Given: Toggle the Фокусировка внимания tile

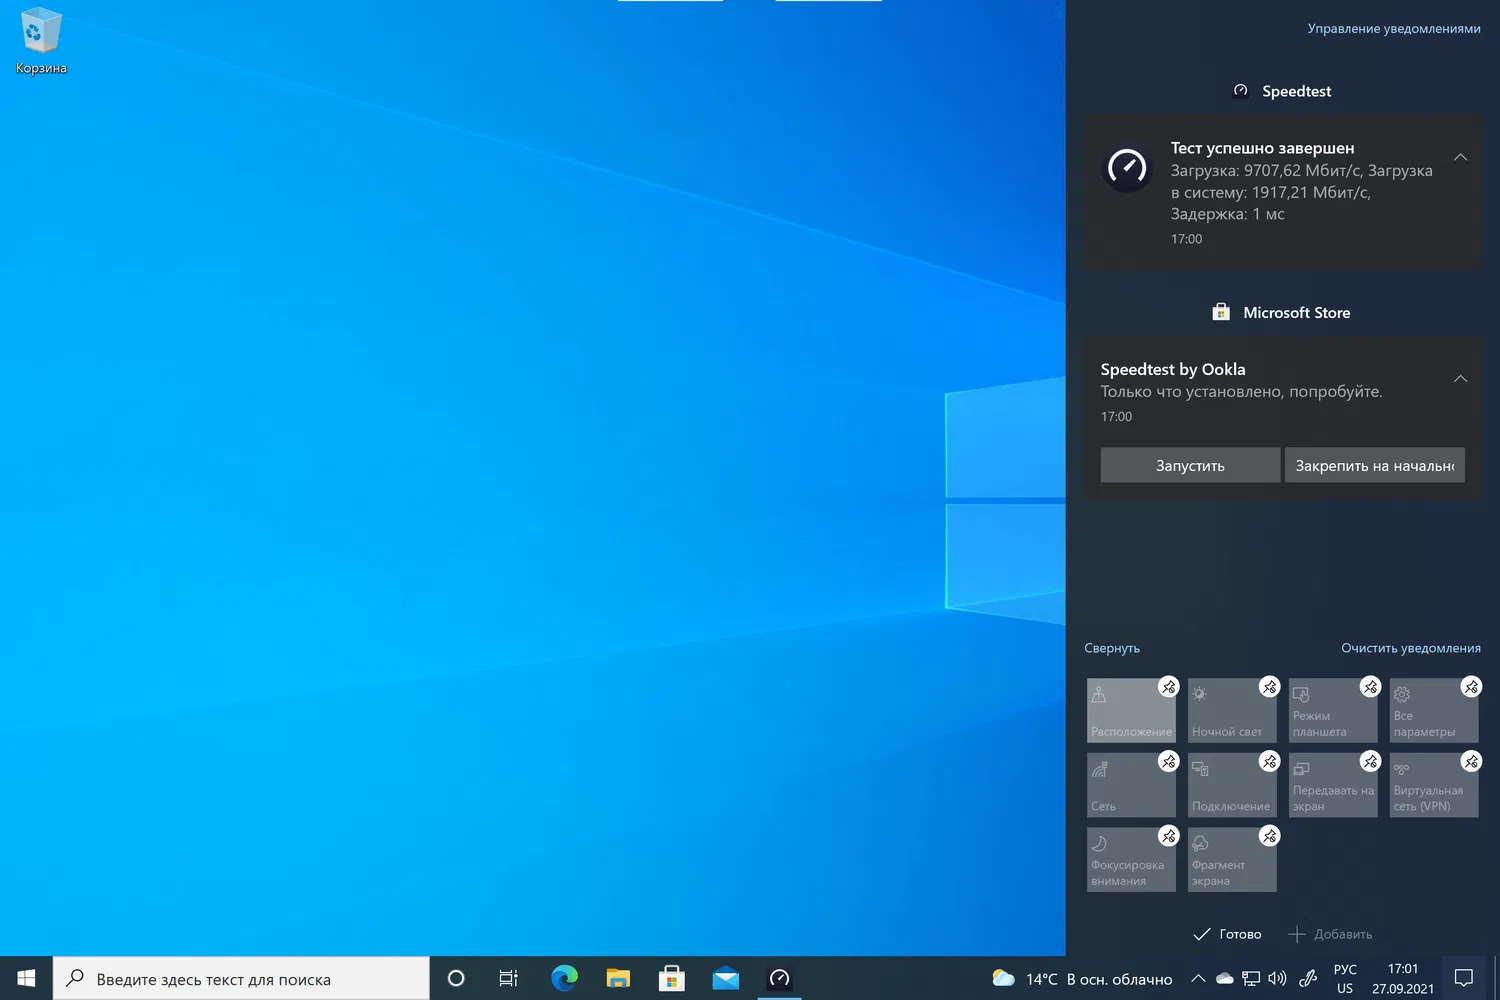Looking at the screenshot, I should coord(1131,860).
